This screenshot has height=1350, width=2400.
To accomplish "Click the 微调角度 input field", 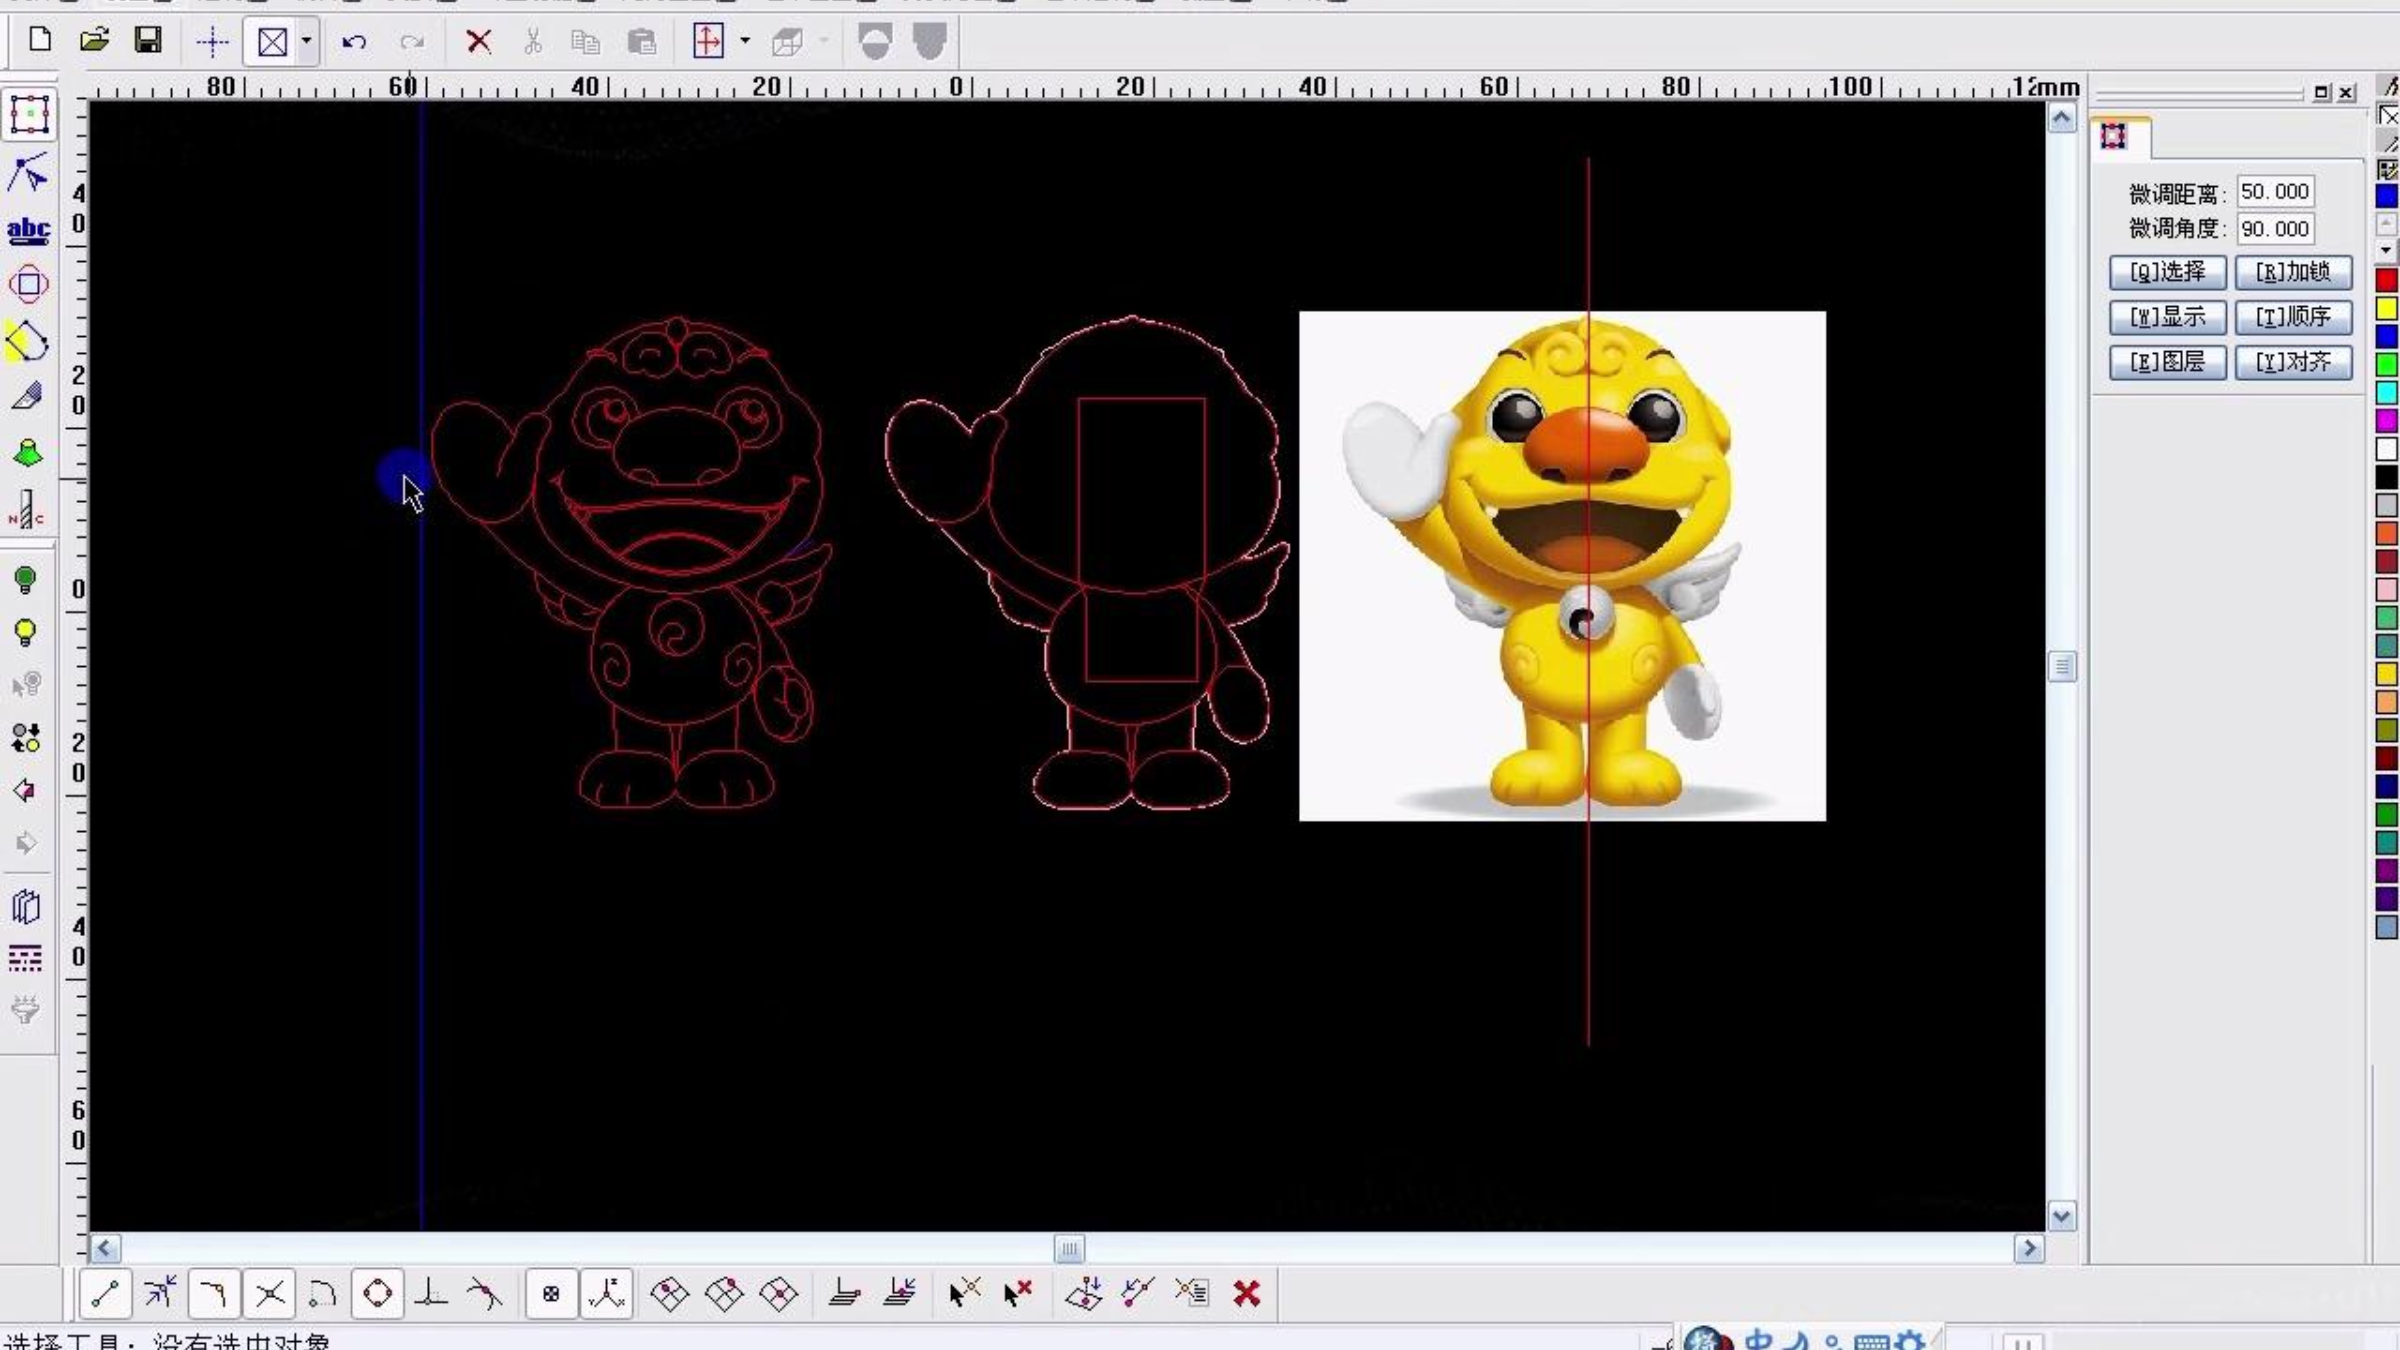I will tap(2275, 229).
